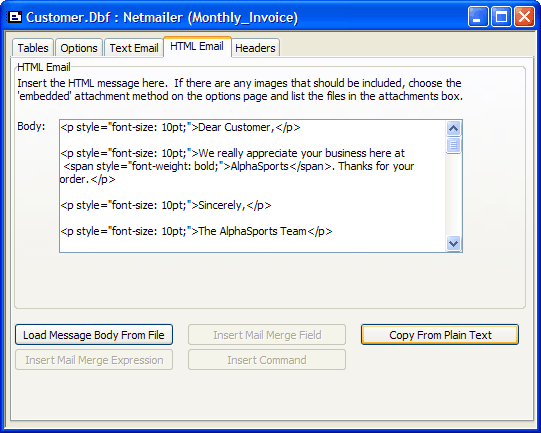Click inside the Body HTML text area
The width and height of the screenshot is (541, 433).
point(253,186)
